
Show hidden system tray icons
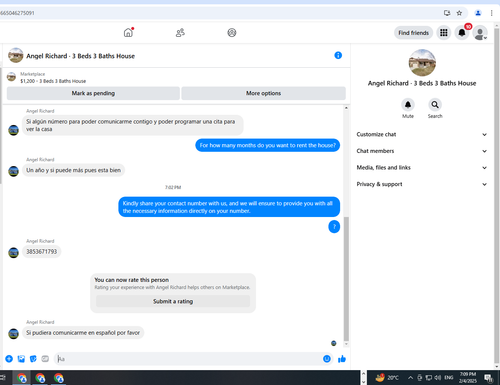coord(410,378)
